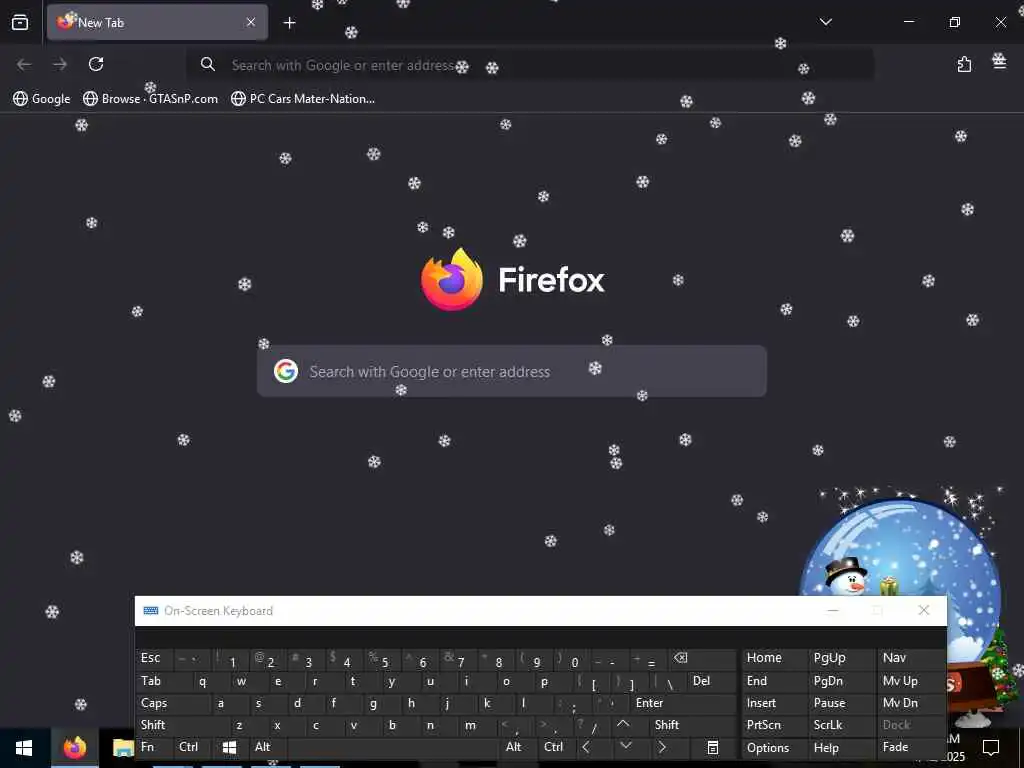
Task: Toggle left Ctrl on On-Screen Keyboard
Action: (x=191, y=747)
